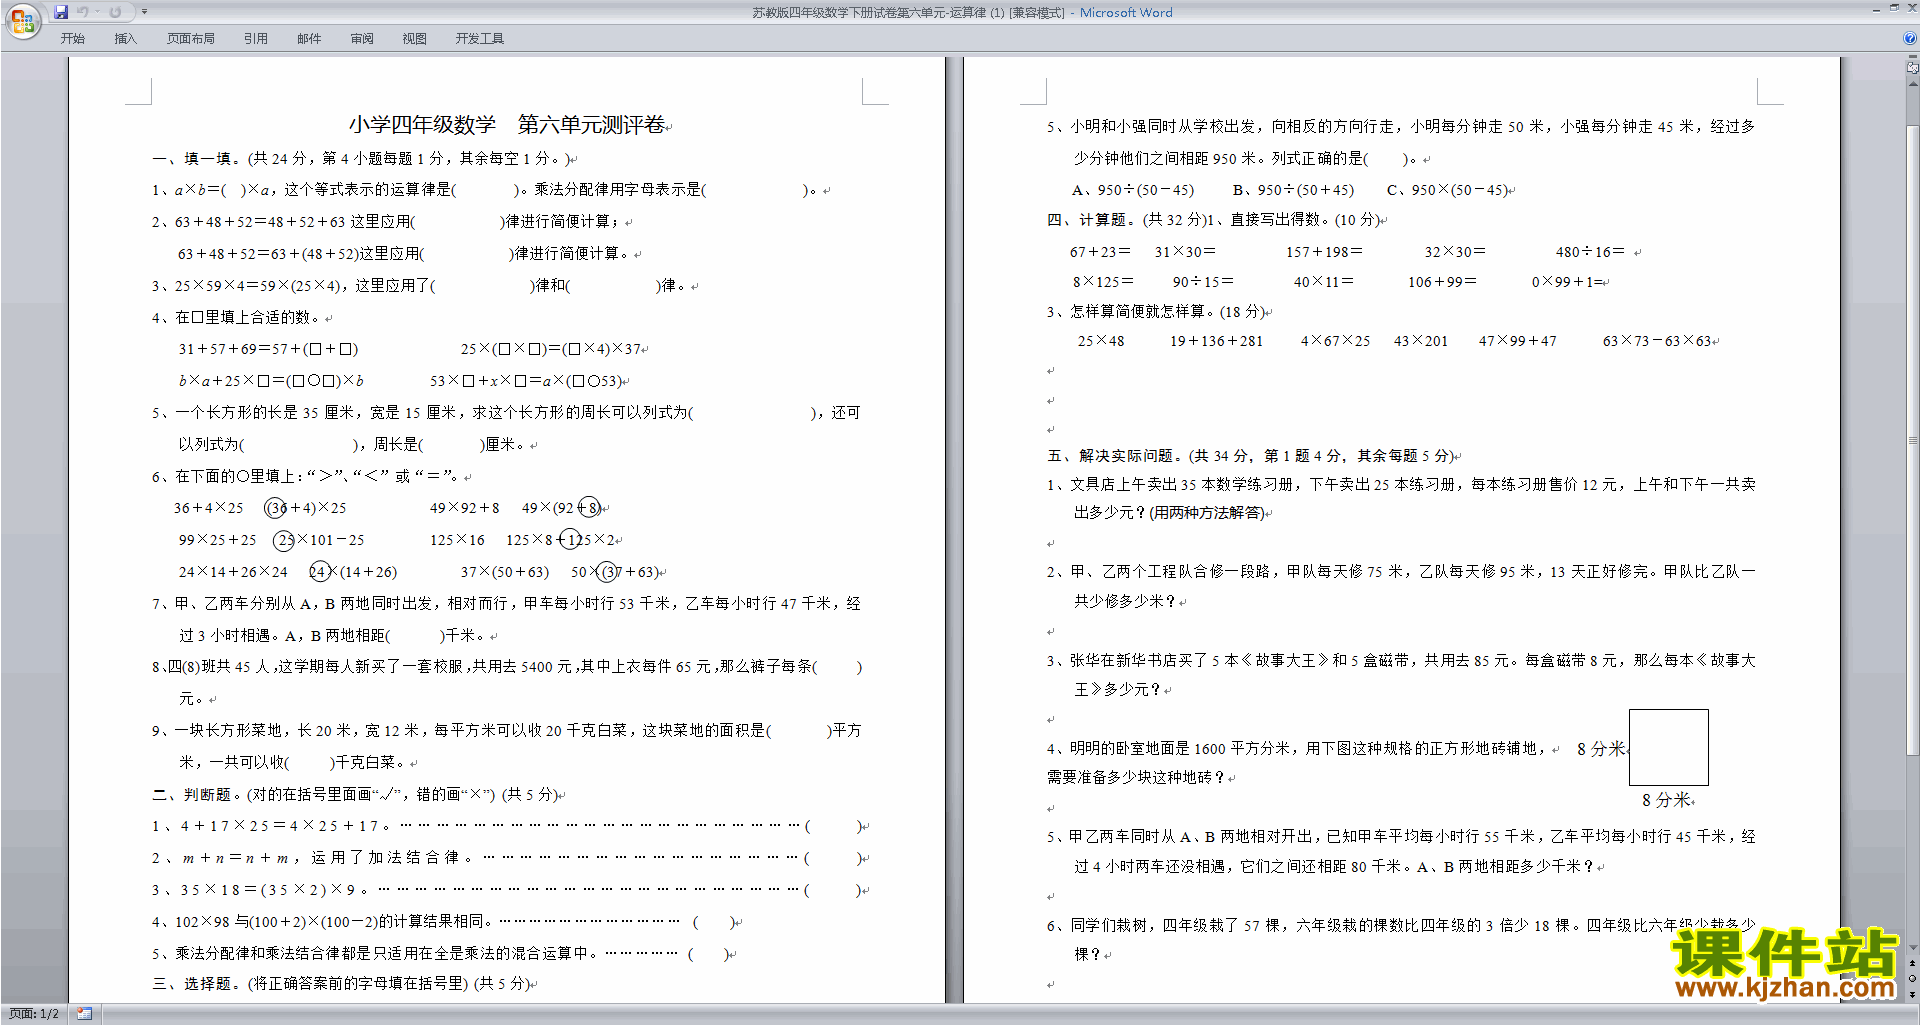Image resolution: width=1920 pixels, height=1025 pixels.
Task: Open the Select Browse Object button
Action: pyautogui.click(x=1913, y=978)
